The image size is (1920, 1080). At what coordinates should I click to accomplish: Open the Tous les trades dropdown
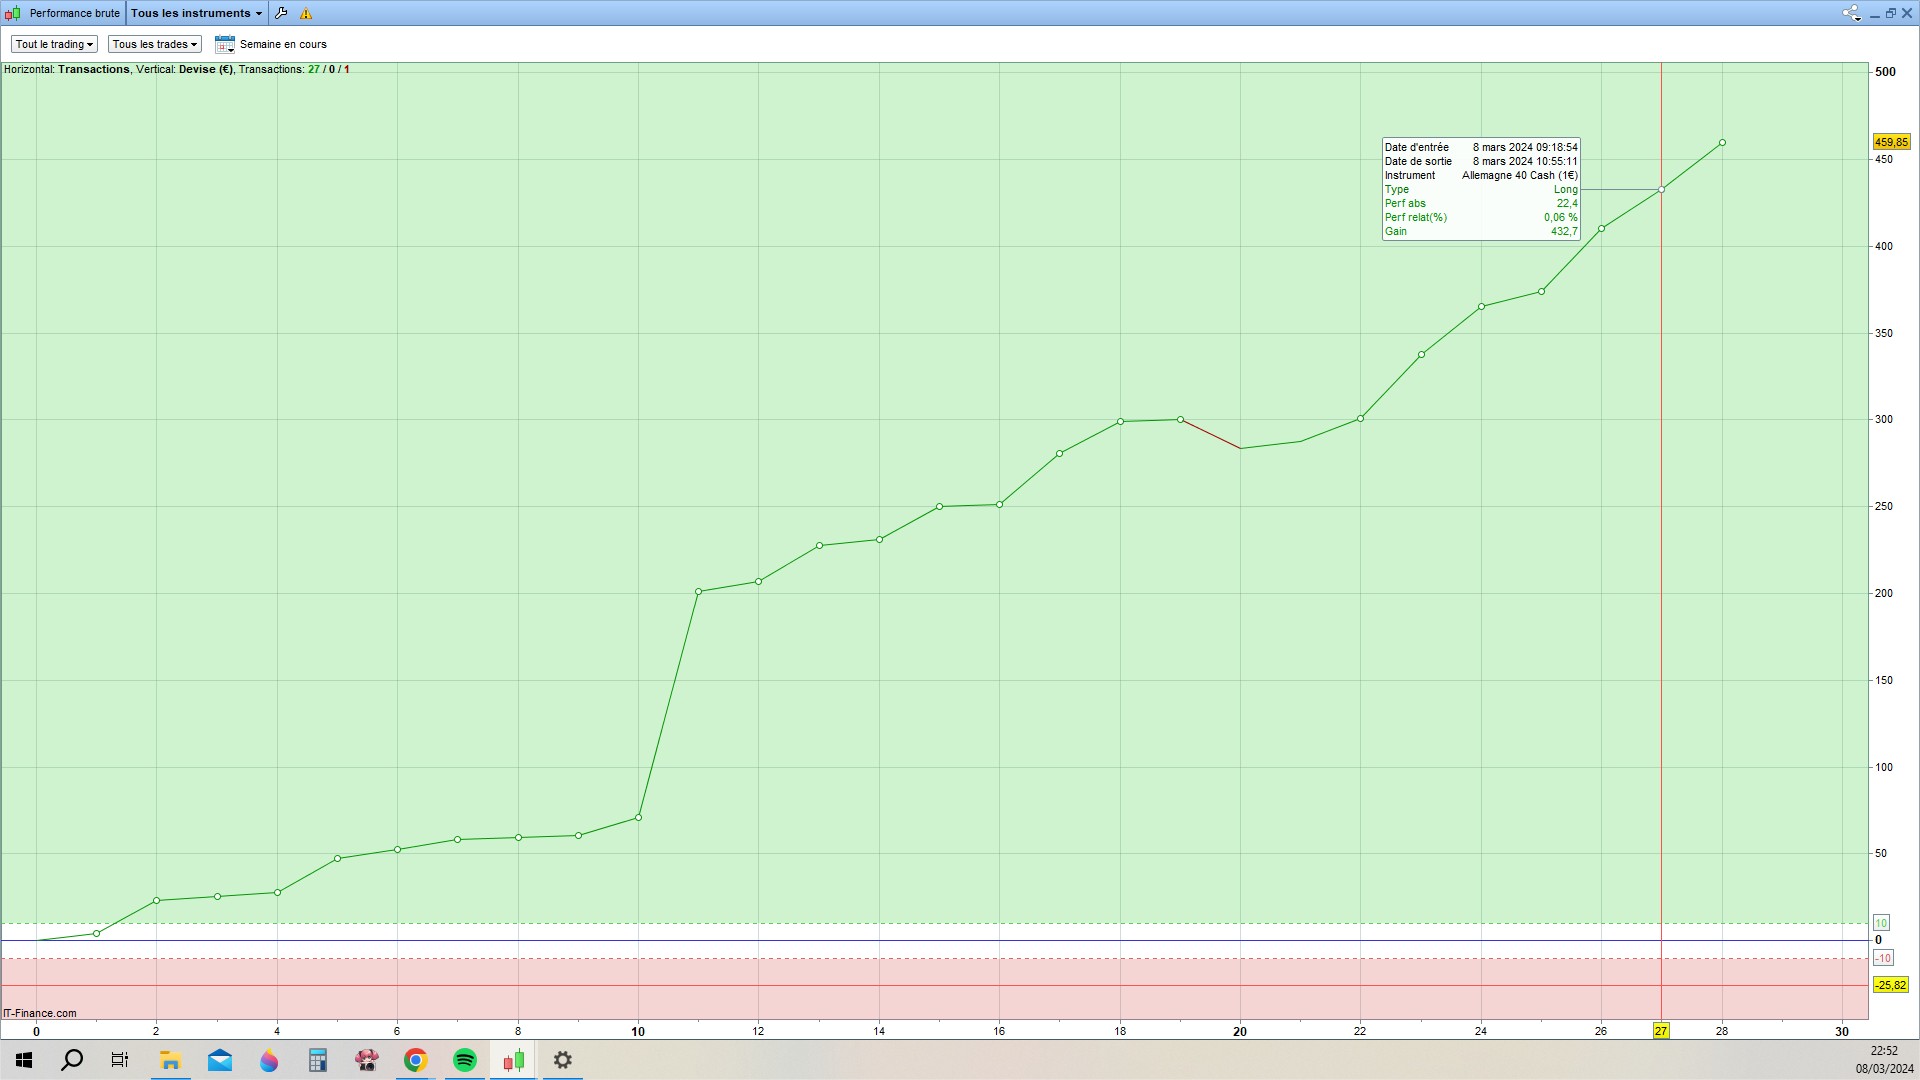(154, 44)
